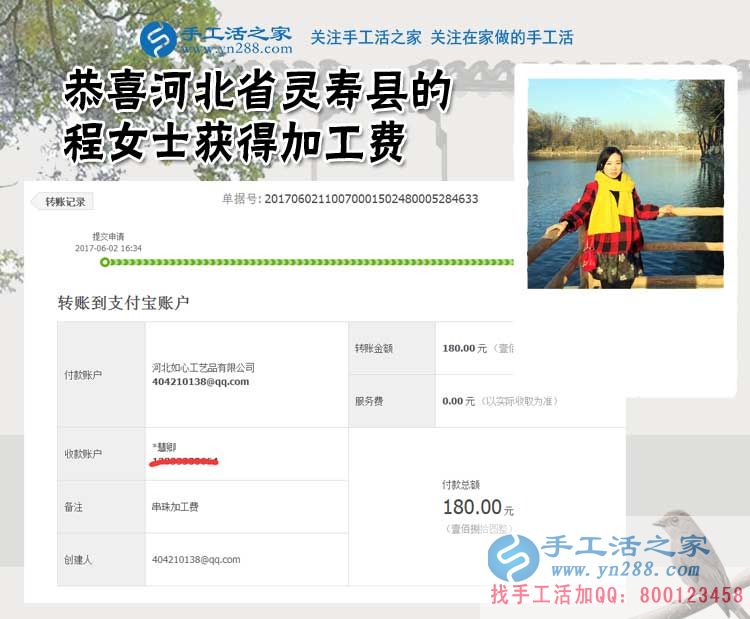The image size is (750, 619).
Task: Click the redacted payee account number
Action: 185,462
